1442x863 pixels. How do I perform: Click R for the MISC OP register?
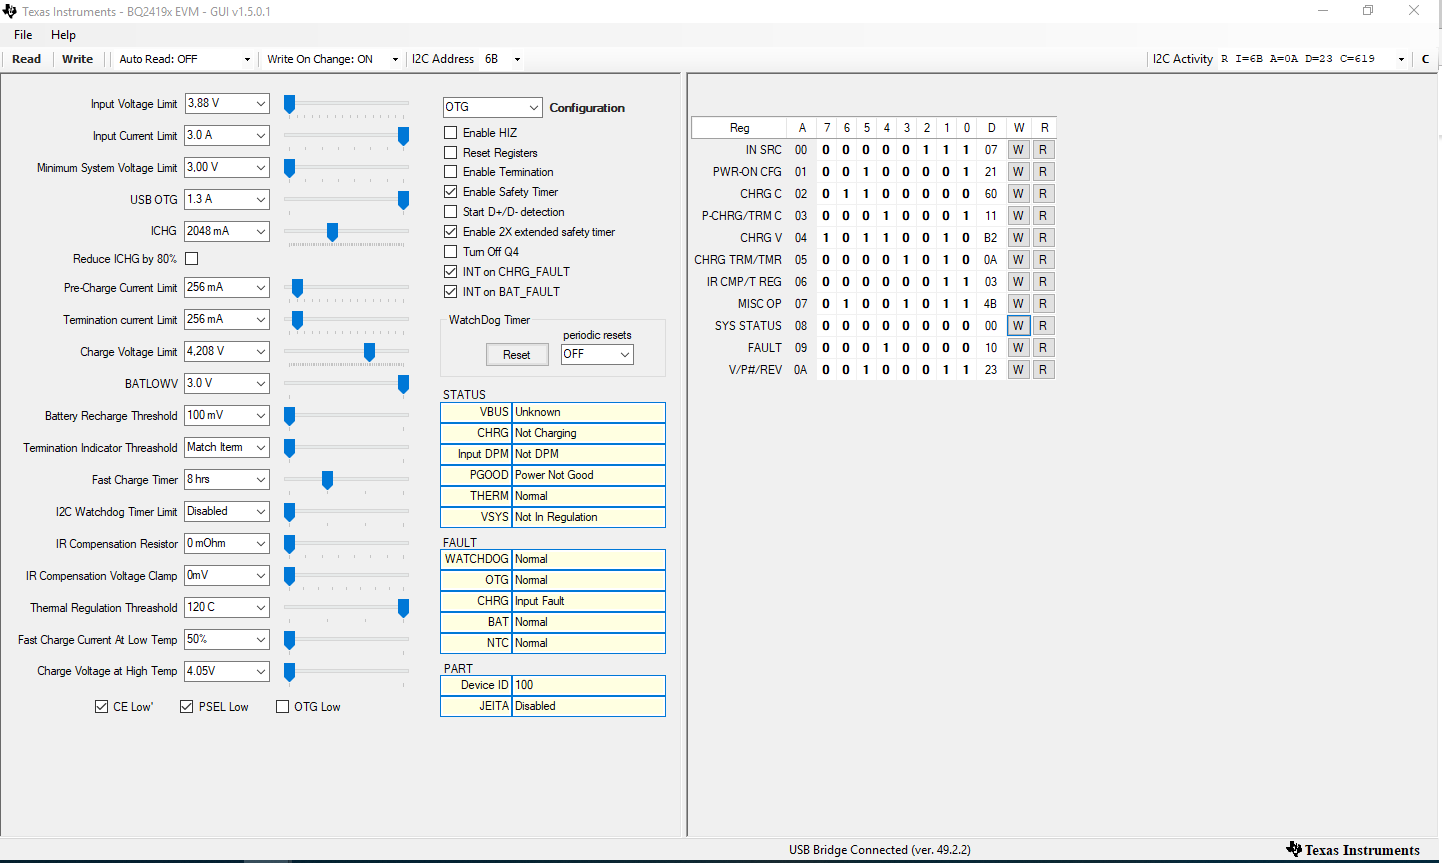1043,304
